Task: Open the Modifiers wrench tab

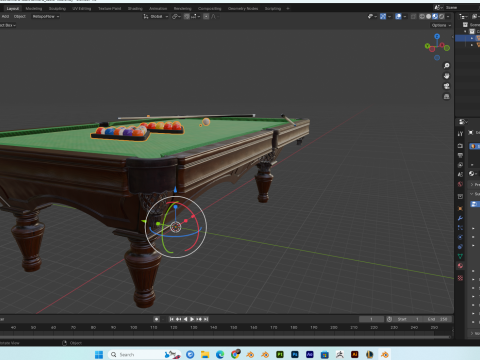Action: click(x=460, y=218)
